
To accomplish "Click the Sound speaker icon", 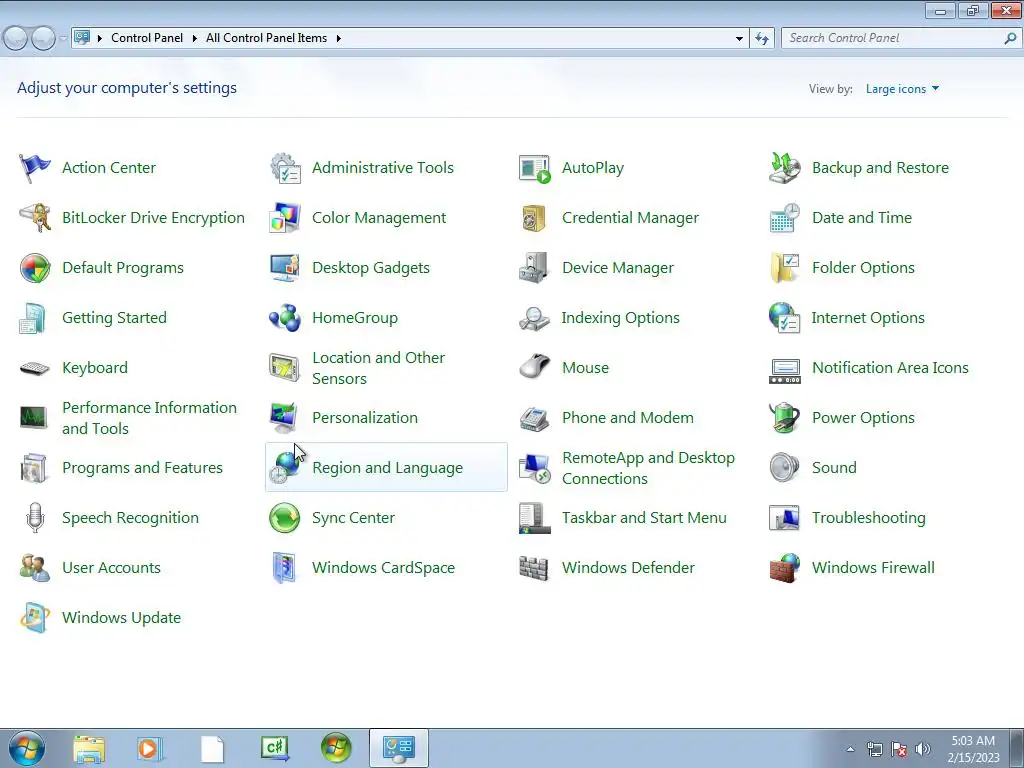I will [x=784, y=468].
